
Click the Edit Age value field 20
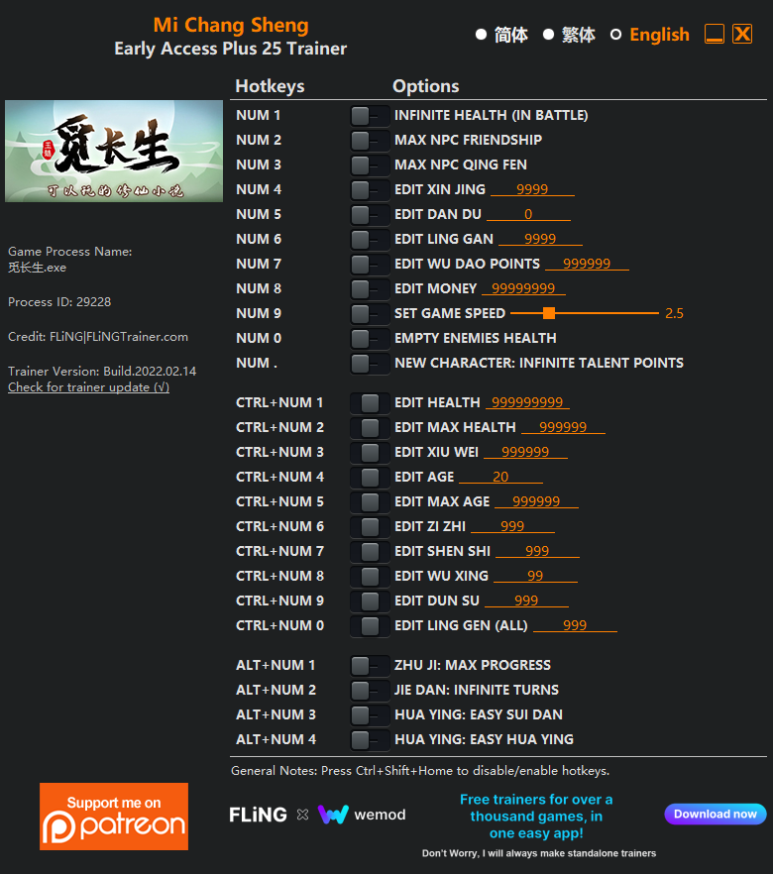500,477
